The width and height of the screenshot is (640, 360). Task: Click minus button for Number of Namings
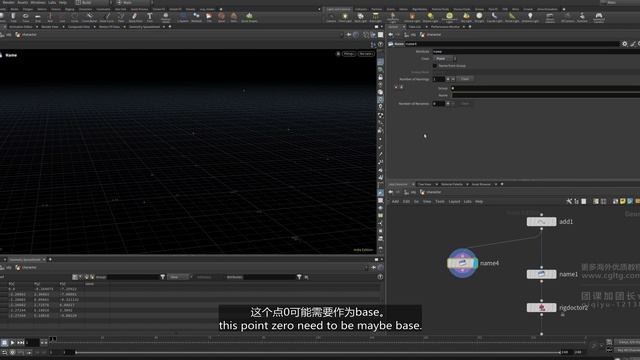[x=453, y=79]
